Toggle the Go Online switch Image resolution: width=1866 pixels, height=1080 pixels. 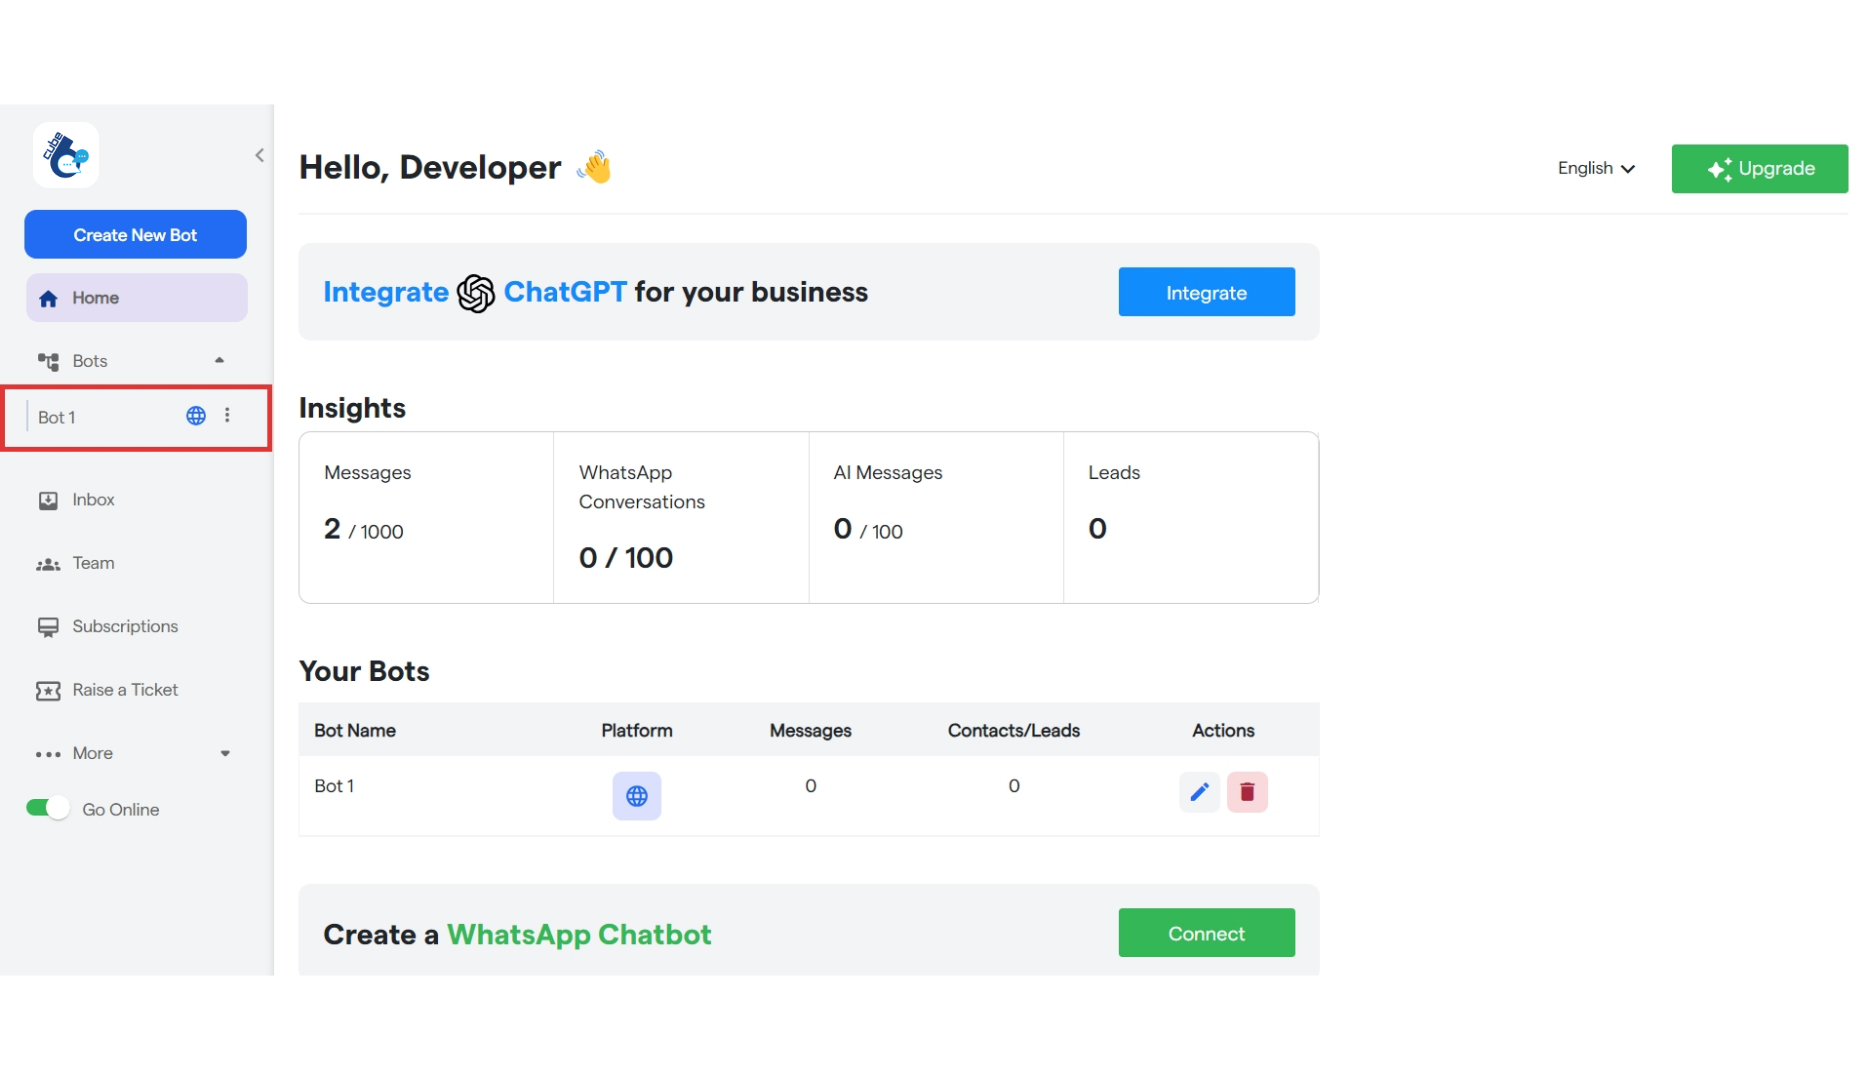click(46, 807)
